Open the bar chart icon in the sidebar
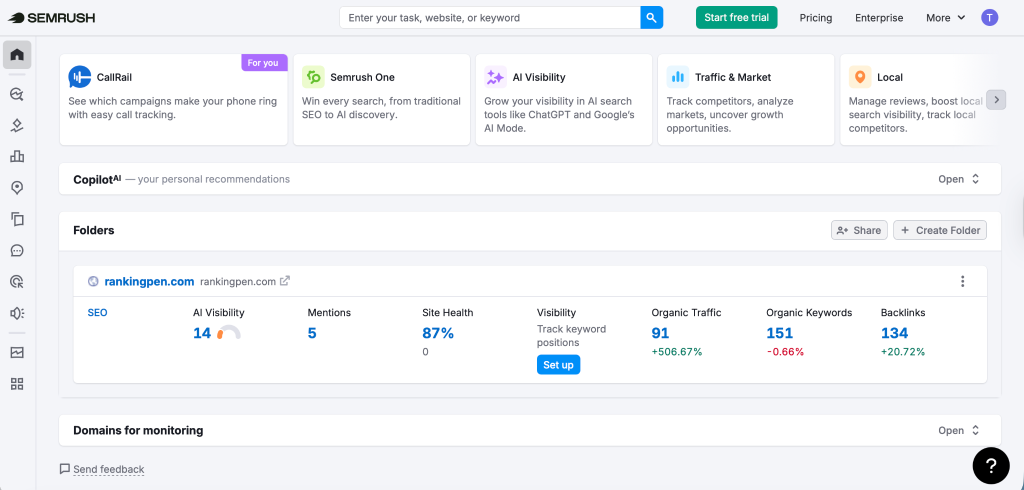This screenshot has width=1024, height=490. pos(17,156)
